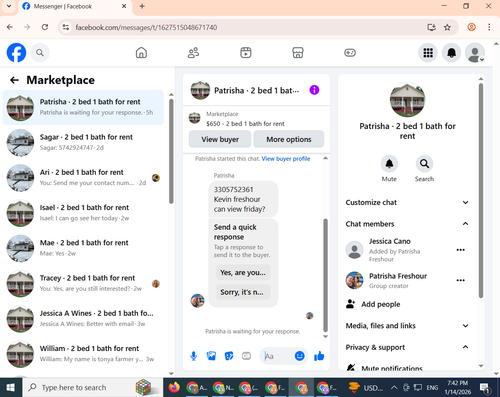The height and width of the screenshot is (397, 500).
Task: Click the Add people icon
Action: (x=350, y=304)
